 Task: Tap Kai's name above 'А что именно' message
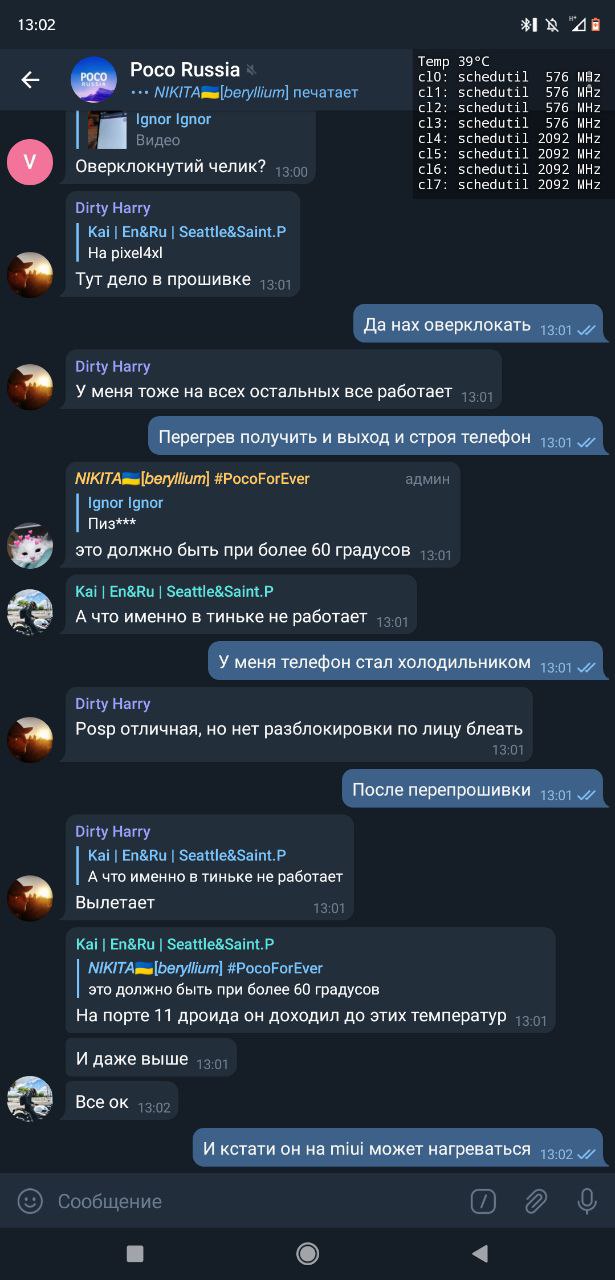(x=174, y=591)
